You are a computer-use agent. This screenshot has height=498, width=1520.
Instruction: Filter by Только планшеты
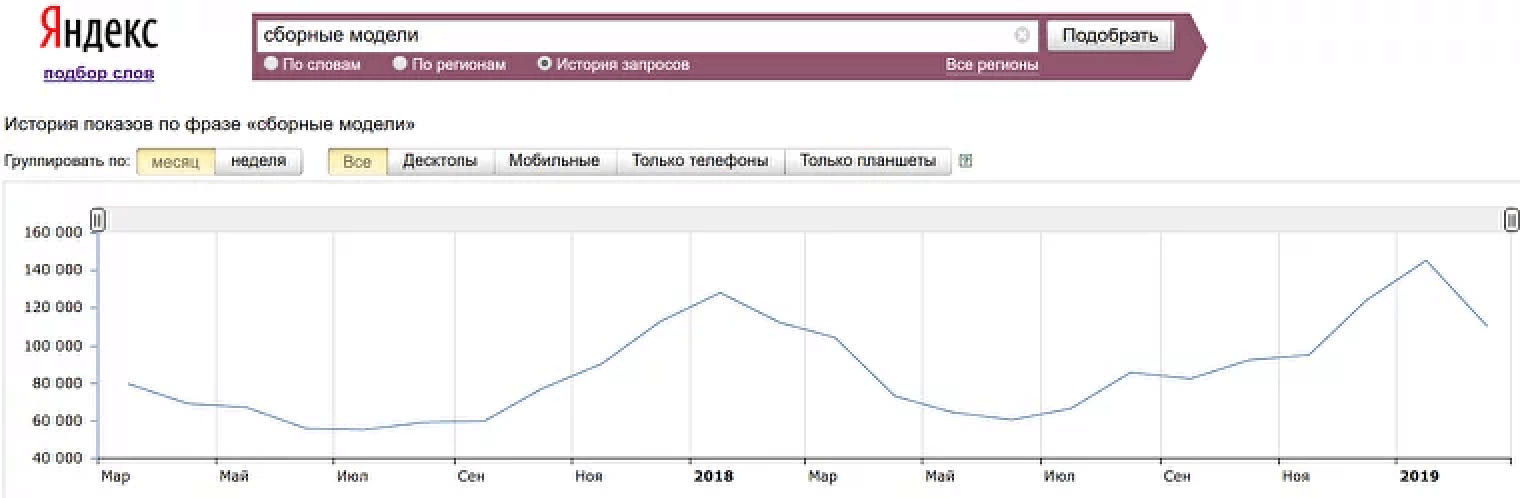pos(867,161)
